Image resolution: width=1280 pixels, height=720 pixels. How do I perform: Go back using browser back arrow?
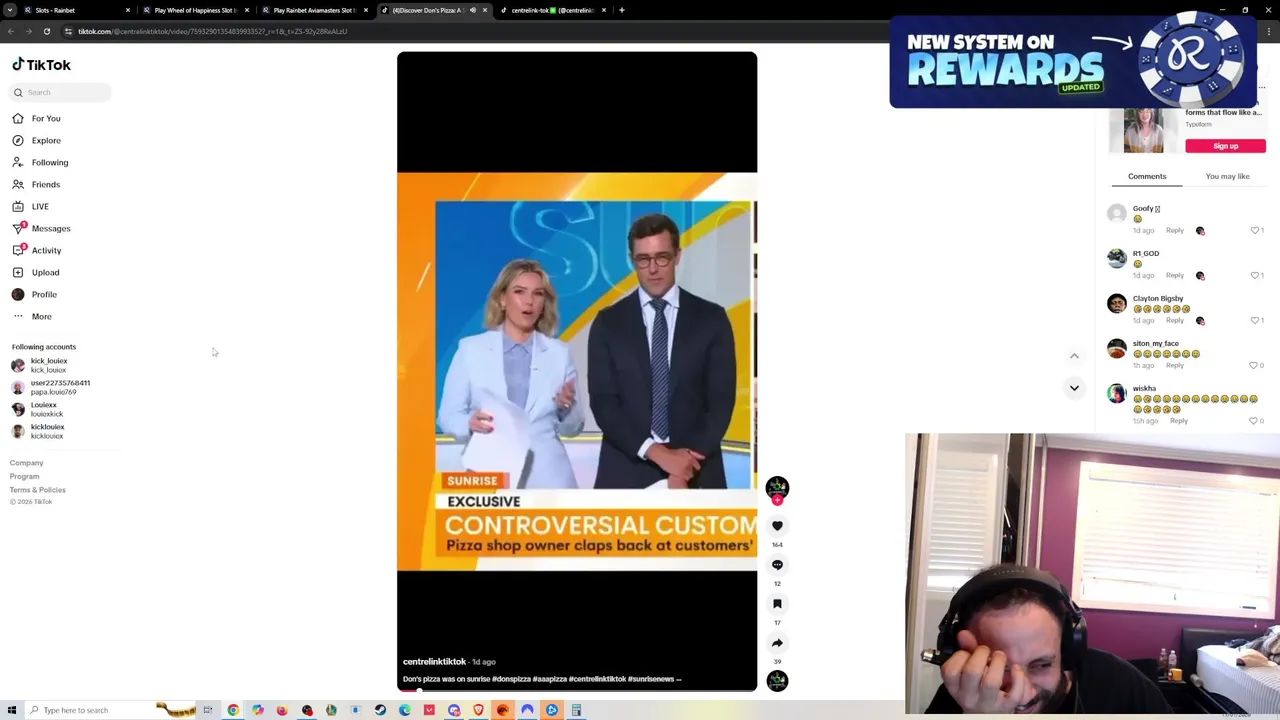10,31
